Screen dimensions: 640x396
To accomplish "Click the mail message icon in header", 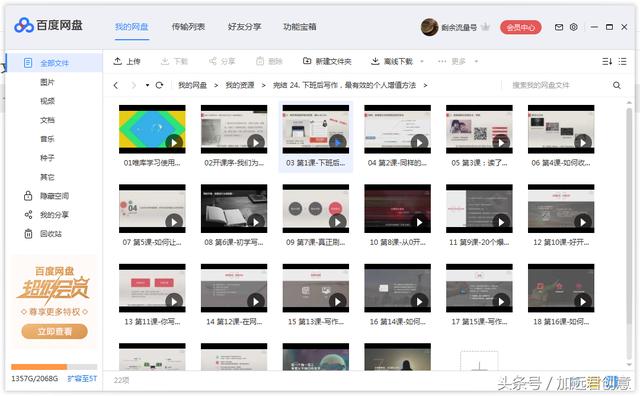I will [559, 27].
